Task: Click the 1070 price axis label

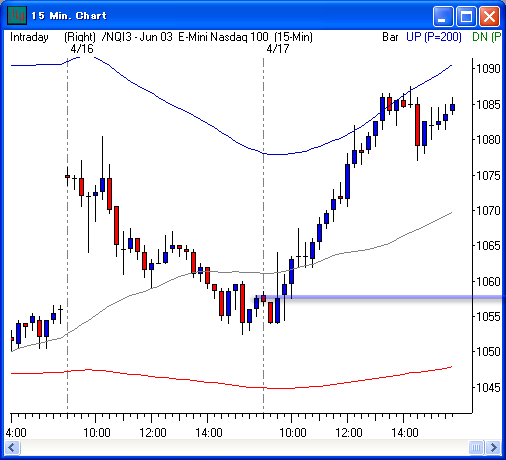Action: click(488, 211)
